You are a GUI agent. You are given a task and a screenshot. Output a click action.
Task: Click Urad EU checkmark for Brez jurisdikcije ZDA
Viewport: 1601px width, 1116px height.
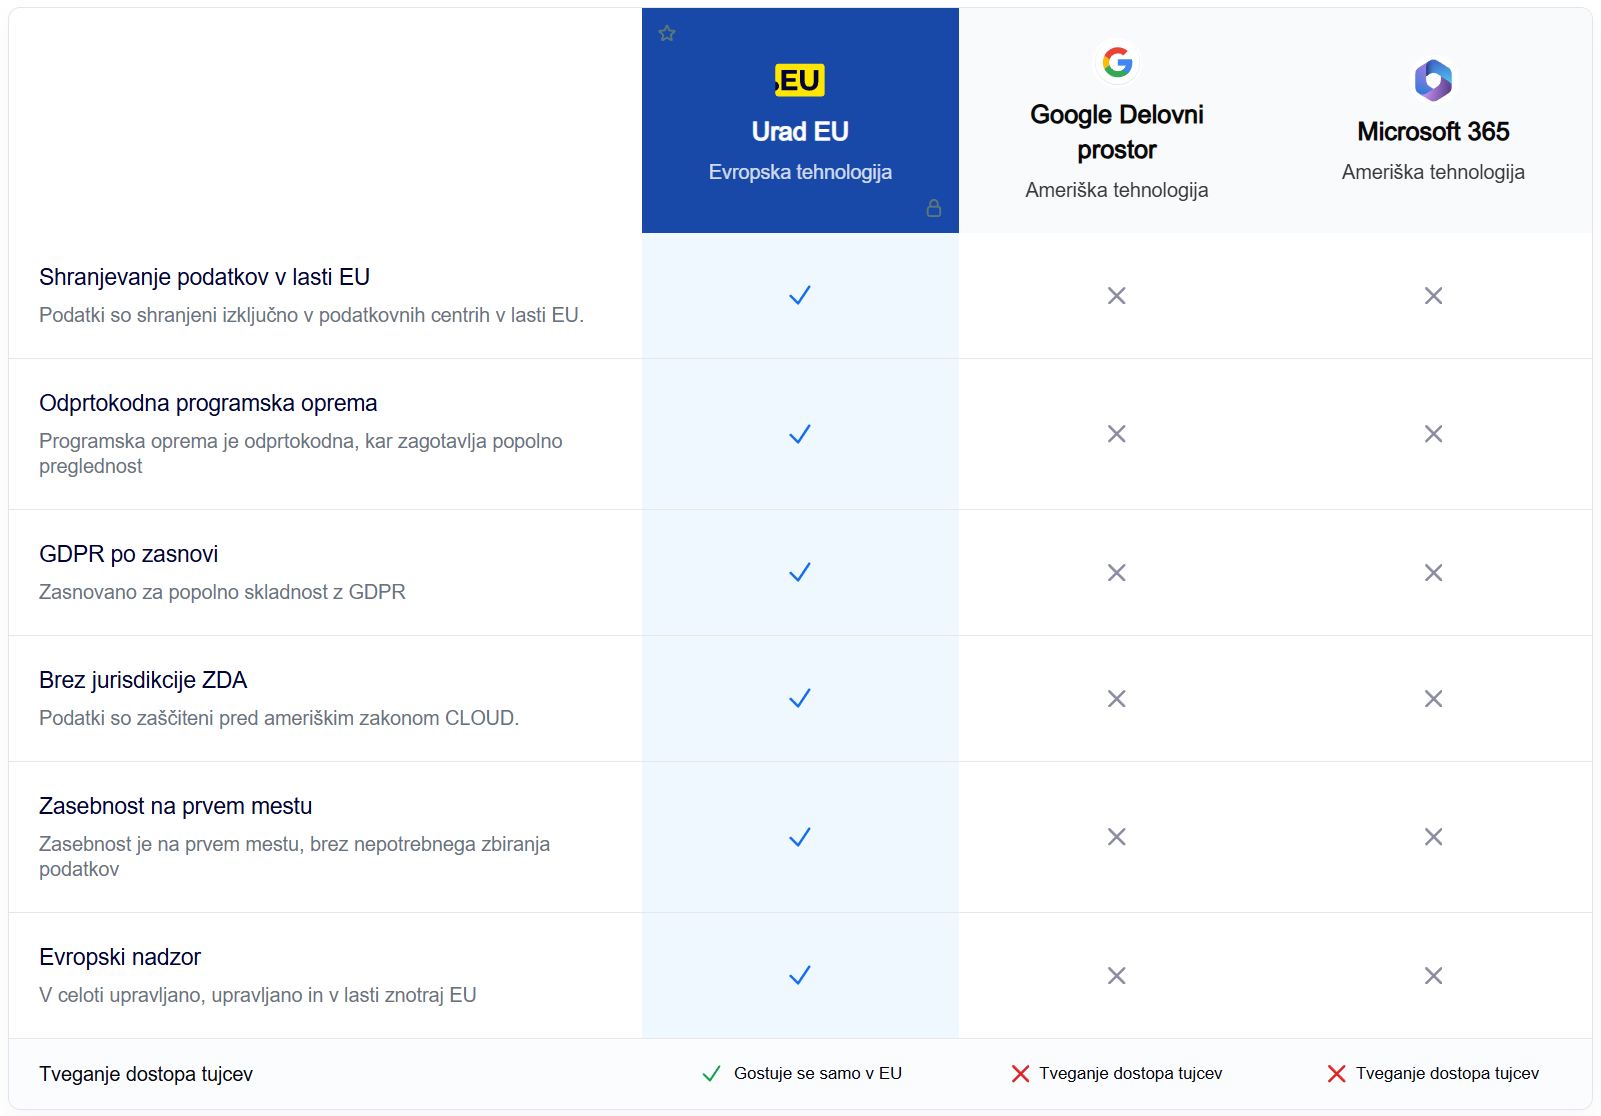pos(800,699)
